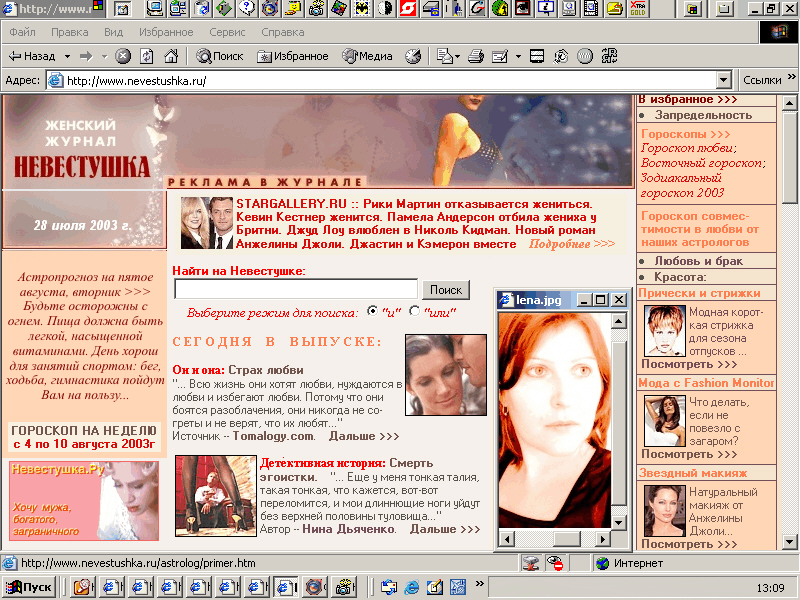Open Дальше >>> after Нина Дьяченко

tap(445, 529)
